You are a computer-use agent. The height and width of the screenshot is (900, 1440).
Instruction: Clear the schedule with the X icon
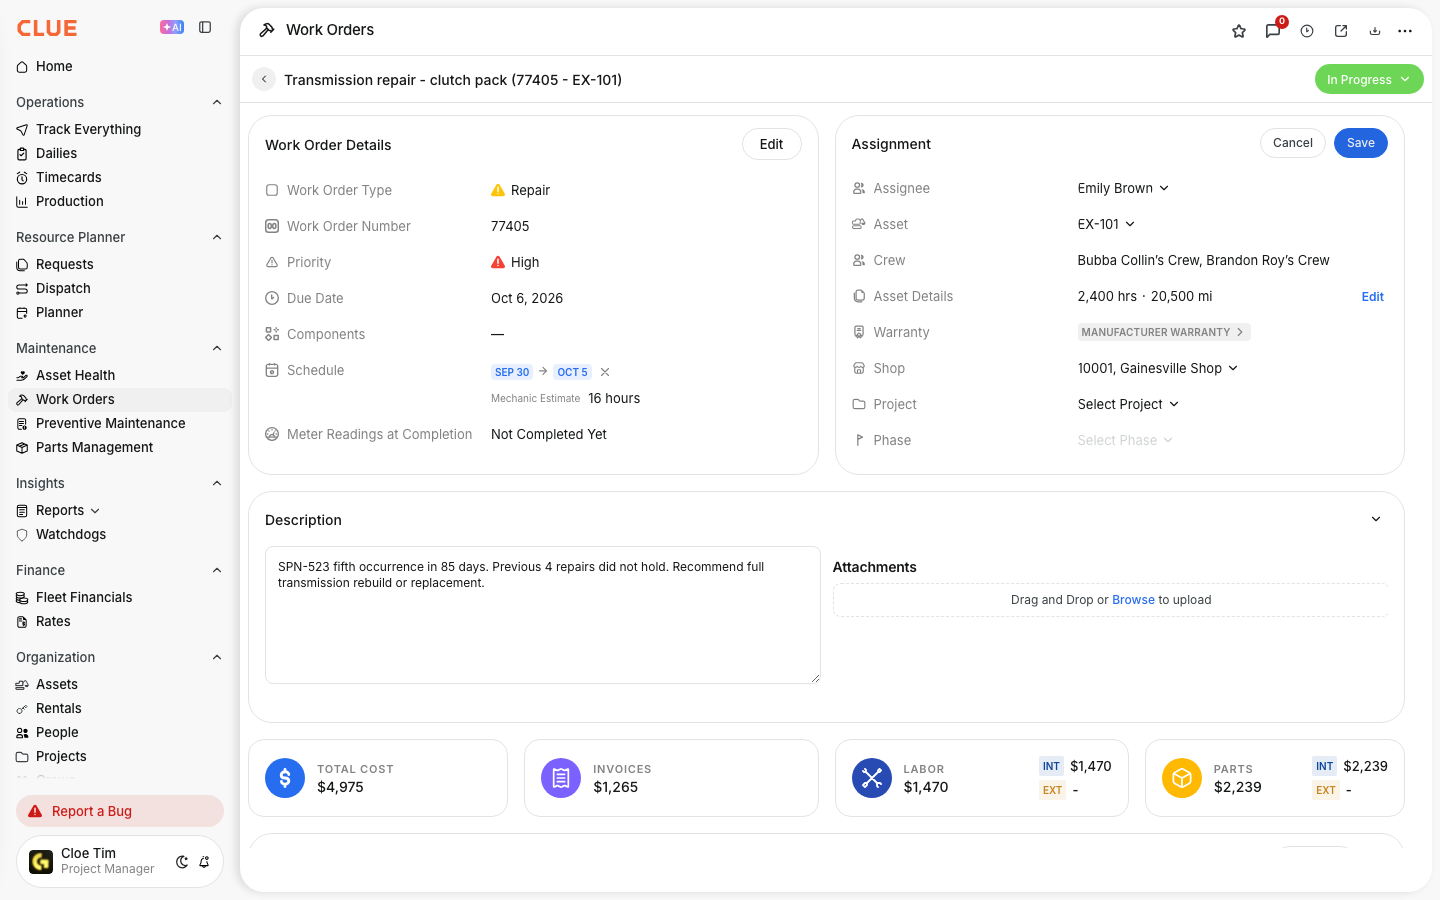(x=605, y=372)
